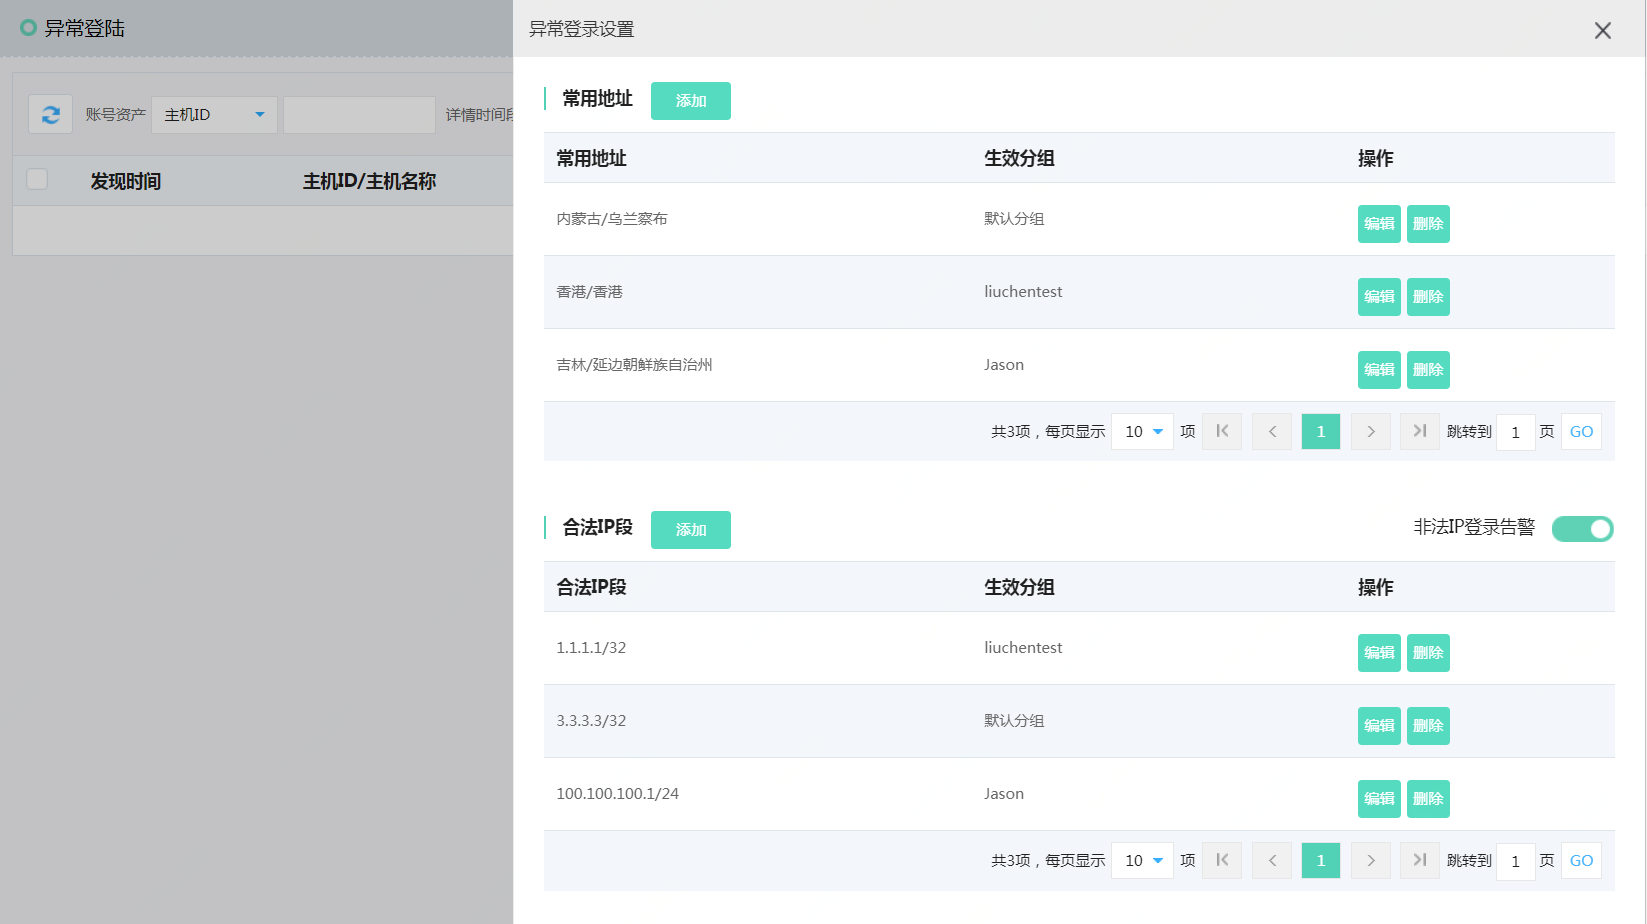Viewport: 1647px width, 924px height.
Task: Select page 1 in 合法IP段 pagination
Action: 1321,860
